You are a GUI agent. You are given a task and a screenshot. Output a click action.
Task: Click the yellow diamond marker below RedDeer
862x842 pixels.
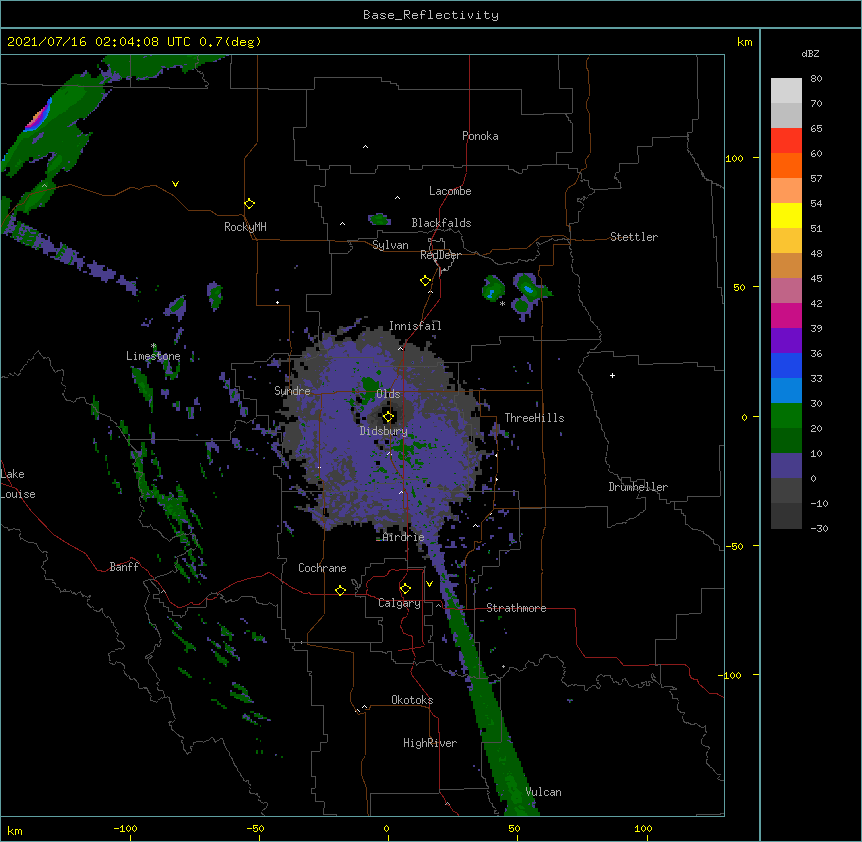click(425, 281)
